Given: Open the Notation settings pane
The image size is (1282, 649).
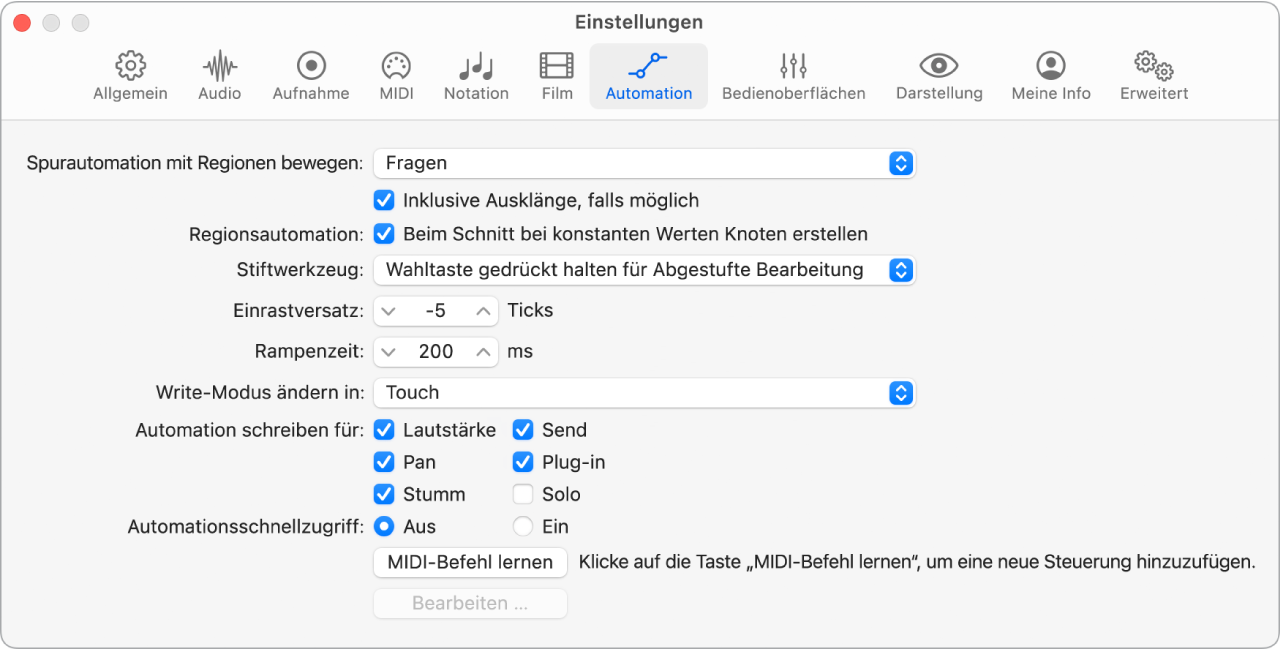Looking at the screenshot, I should (x=476, y=75).
